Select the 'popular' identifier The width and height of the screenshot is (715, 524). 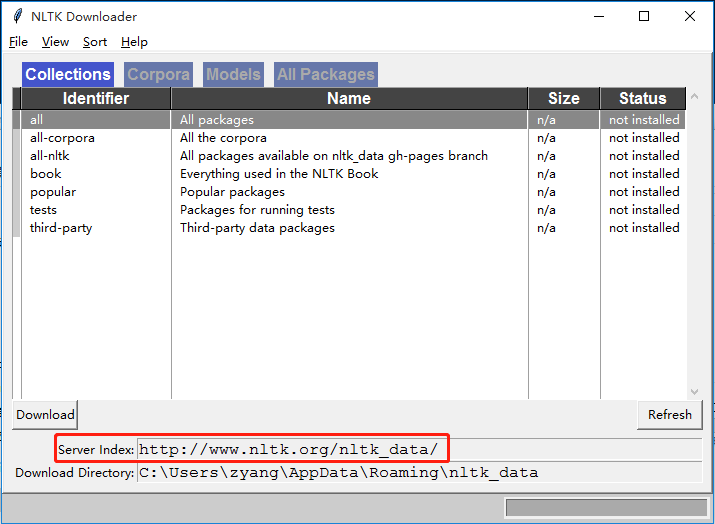tap(53, 192)
